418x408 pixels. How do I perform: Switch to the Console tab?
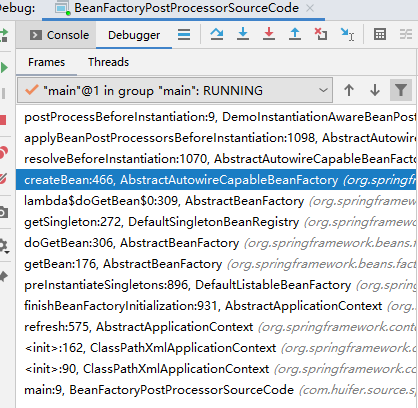tap(59, 35)
